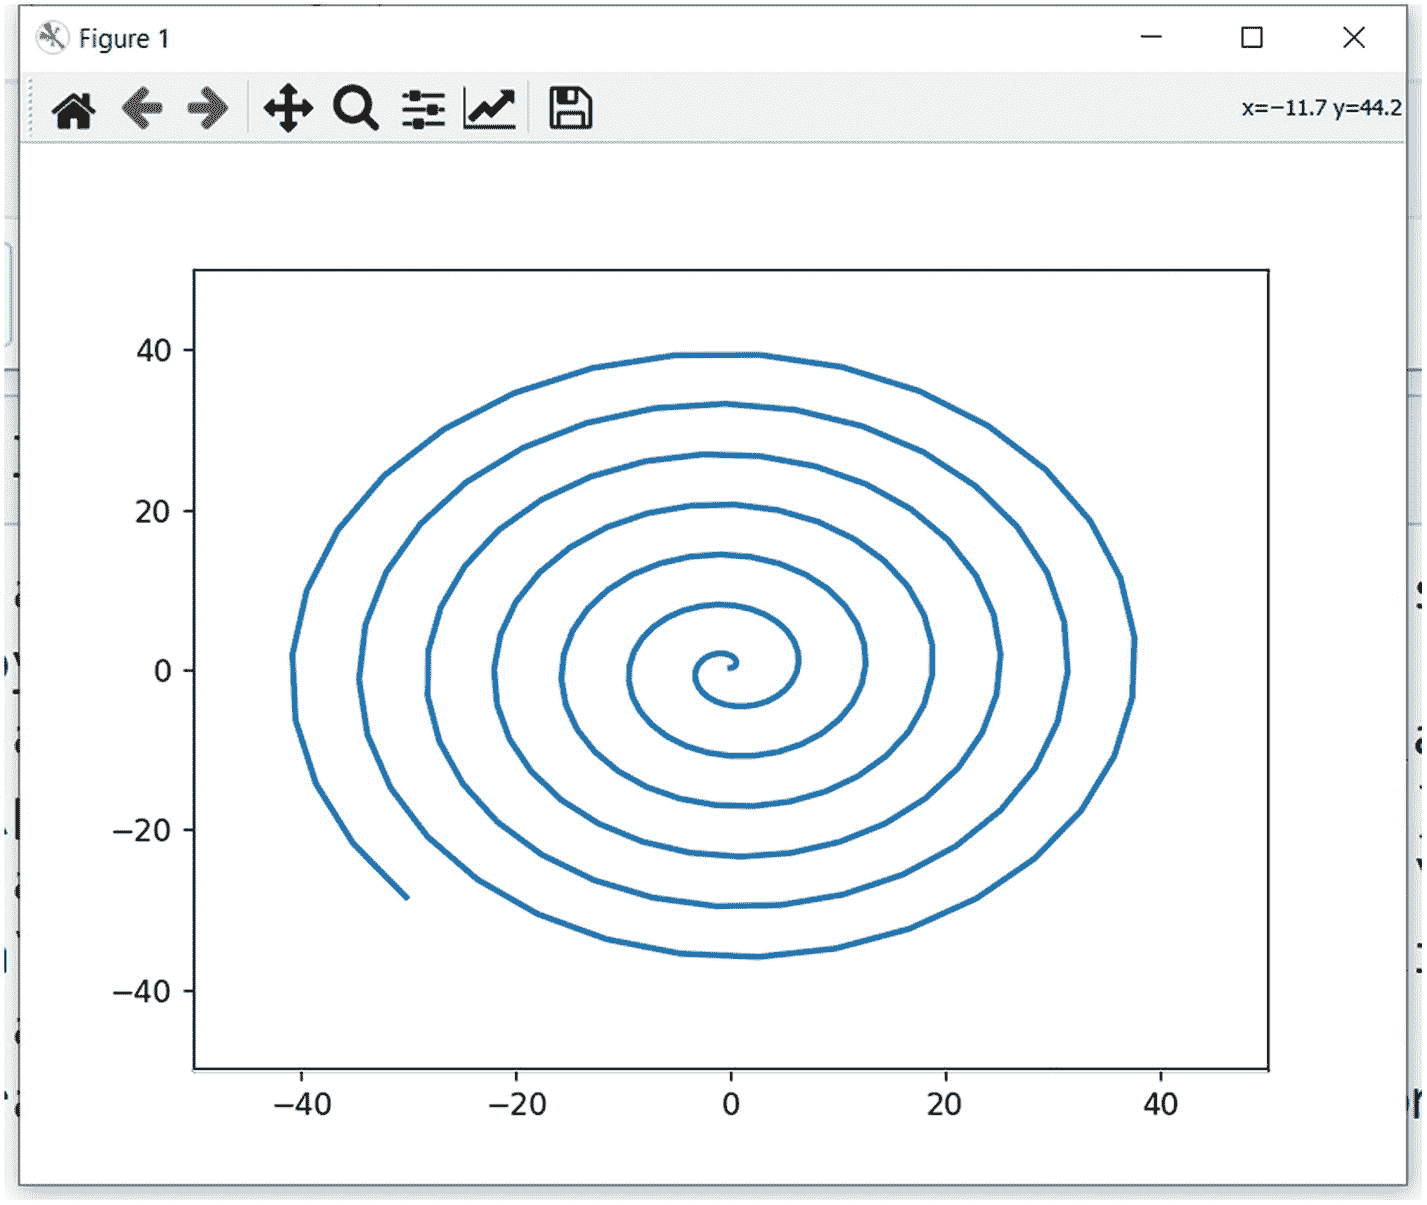The height and width of the screenshot is (1205, 1427).
Task: Click the center of the spiral plot
Action: (x=731, y=667)
